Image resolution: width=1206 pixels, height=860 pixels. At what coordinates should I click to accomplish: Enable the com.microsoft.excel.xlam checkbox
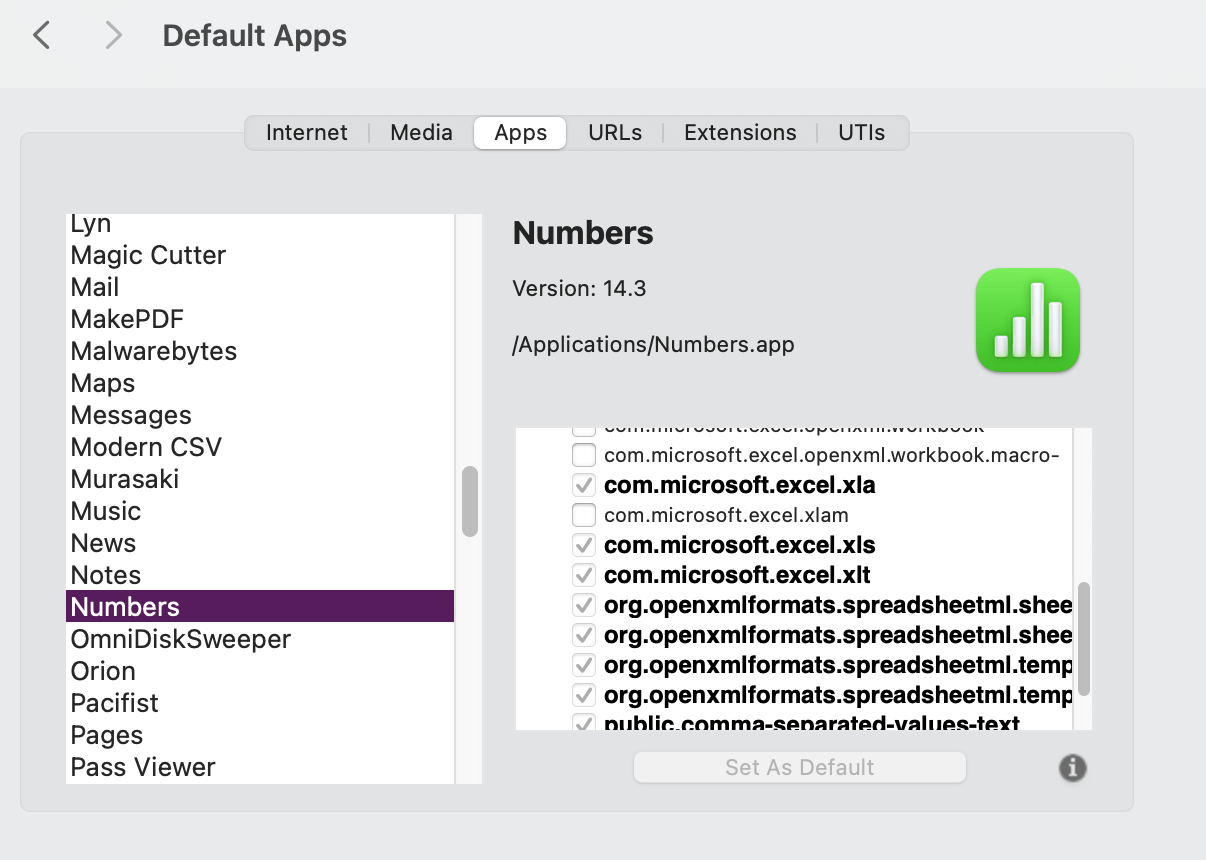coord(584,516)
